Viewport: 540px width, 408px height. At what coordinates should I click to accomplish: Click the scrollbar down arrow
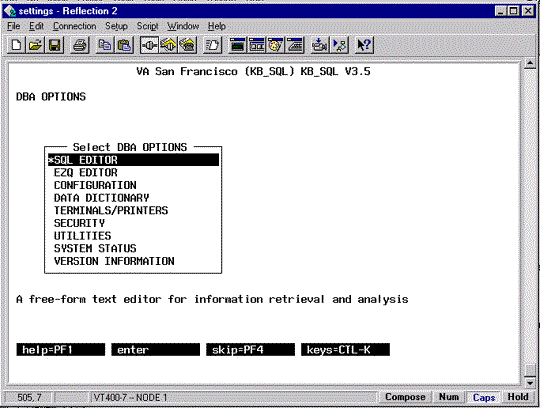[530, 383]
